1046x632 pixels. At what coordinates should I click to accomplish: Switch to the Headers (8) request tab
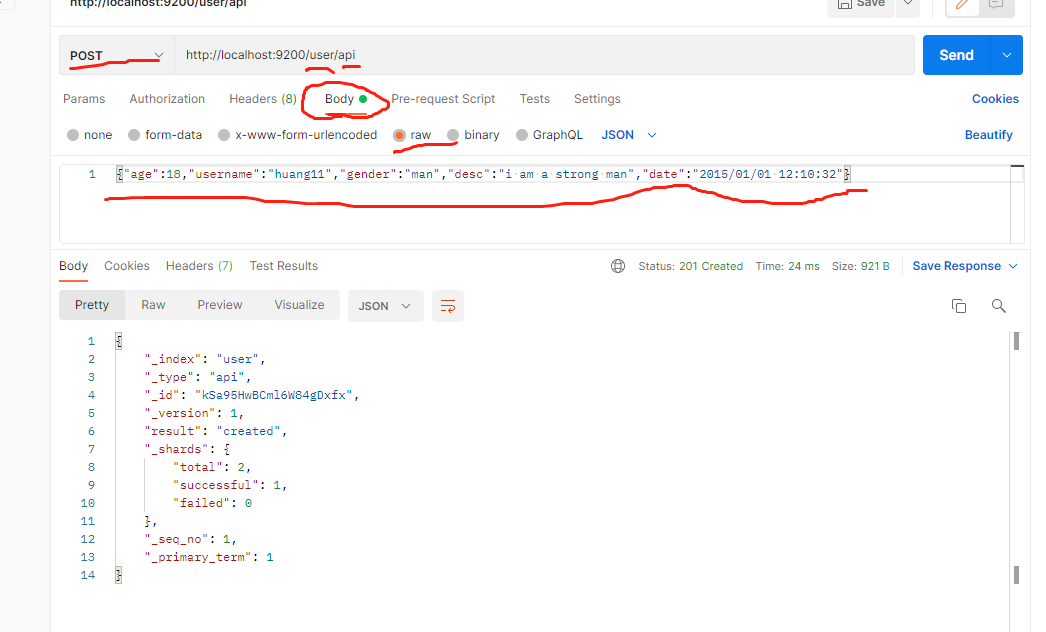click(x=262, y=99)
